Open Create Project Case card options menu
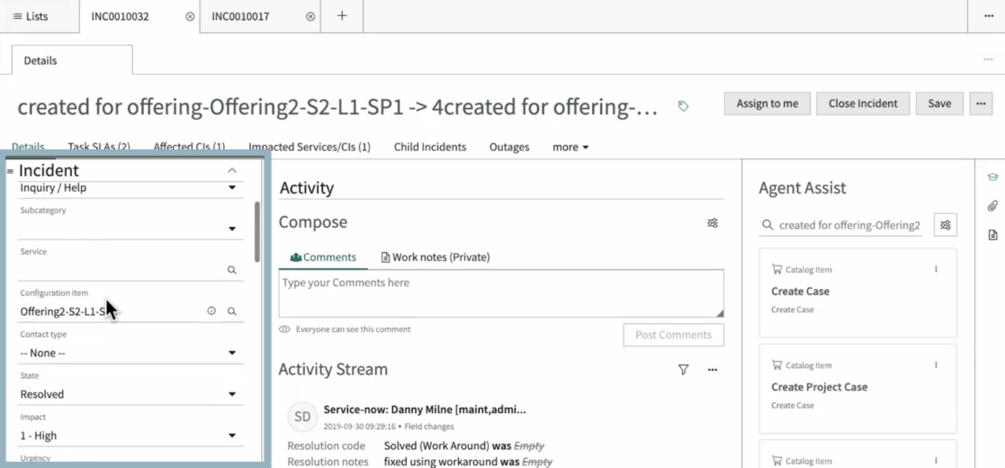The height and width of the screenshot is (468, 1005). [x=936, y=365]
